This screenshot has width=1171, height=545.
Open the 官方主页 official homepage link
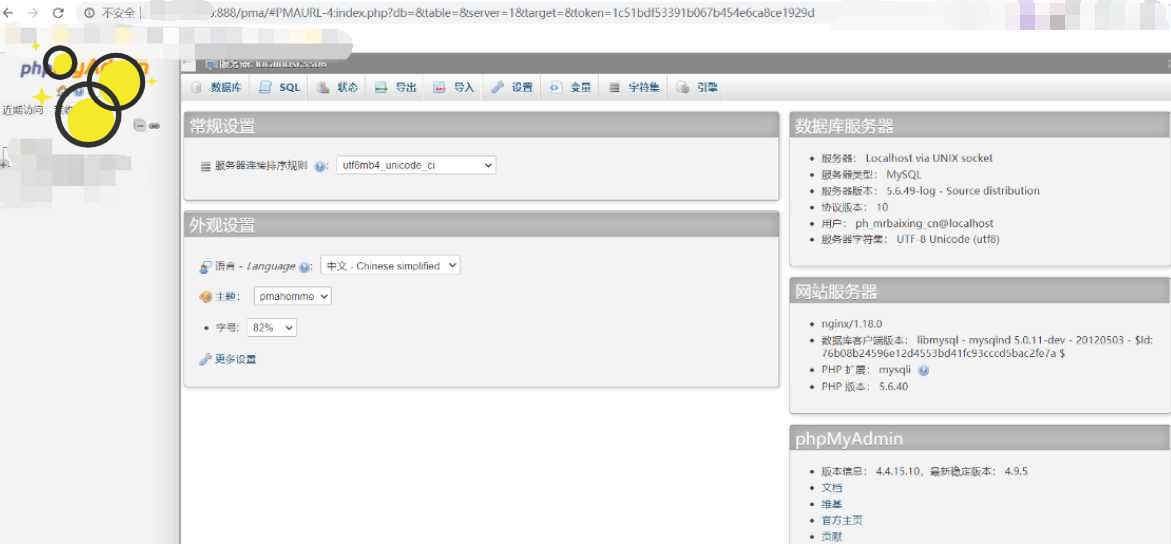pyautogui.click(x=842, y=520)
